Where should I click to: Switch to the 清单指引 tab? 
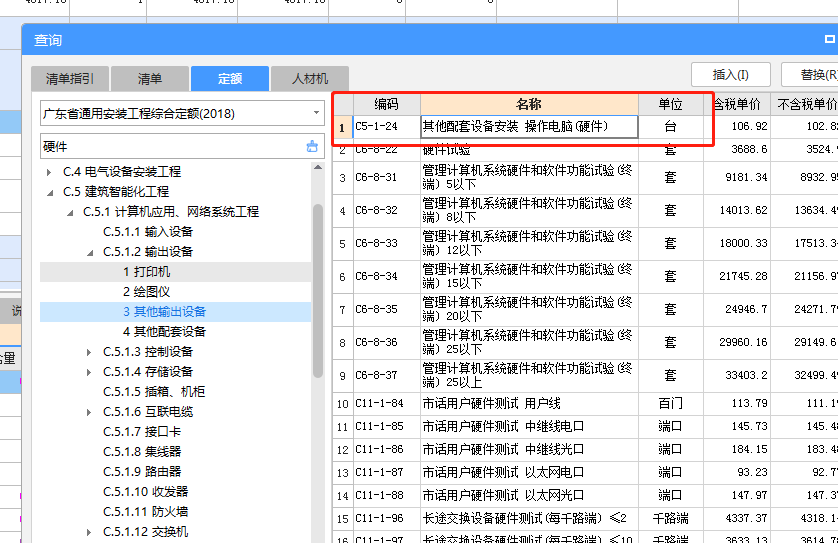click(70, 79)
